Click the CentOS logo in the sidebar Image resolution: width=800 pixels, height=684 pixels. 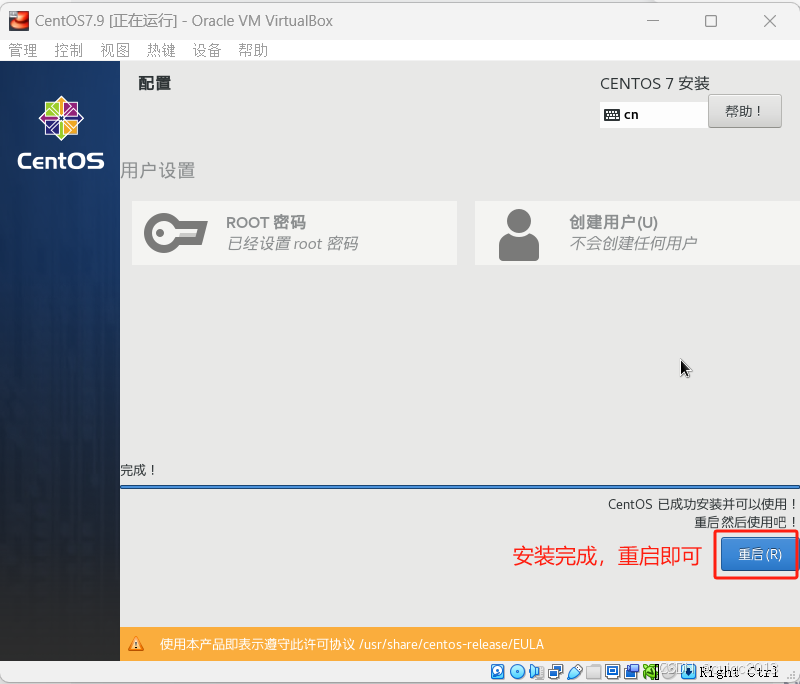point(61,133)
